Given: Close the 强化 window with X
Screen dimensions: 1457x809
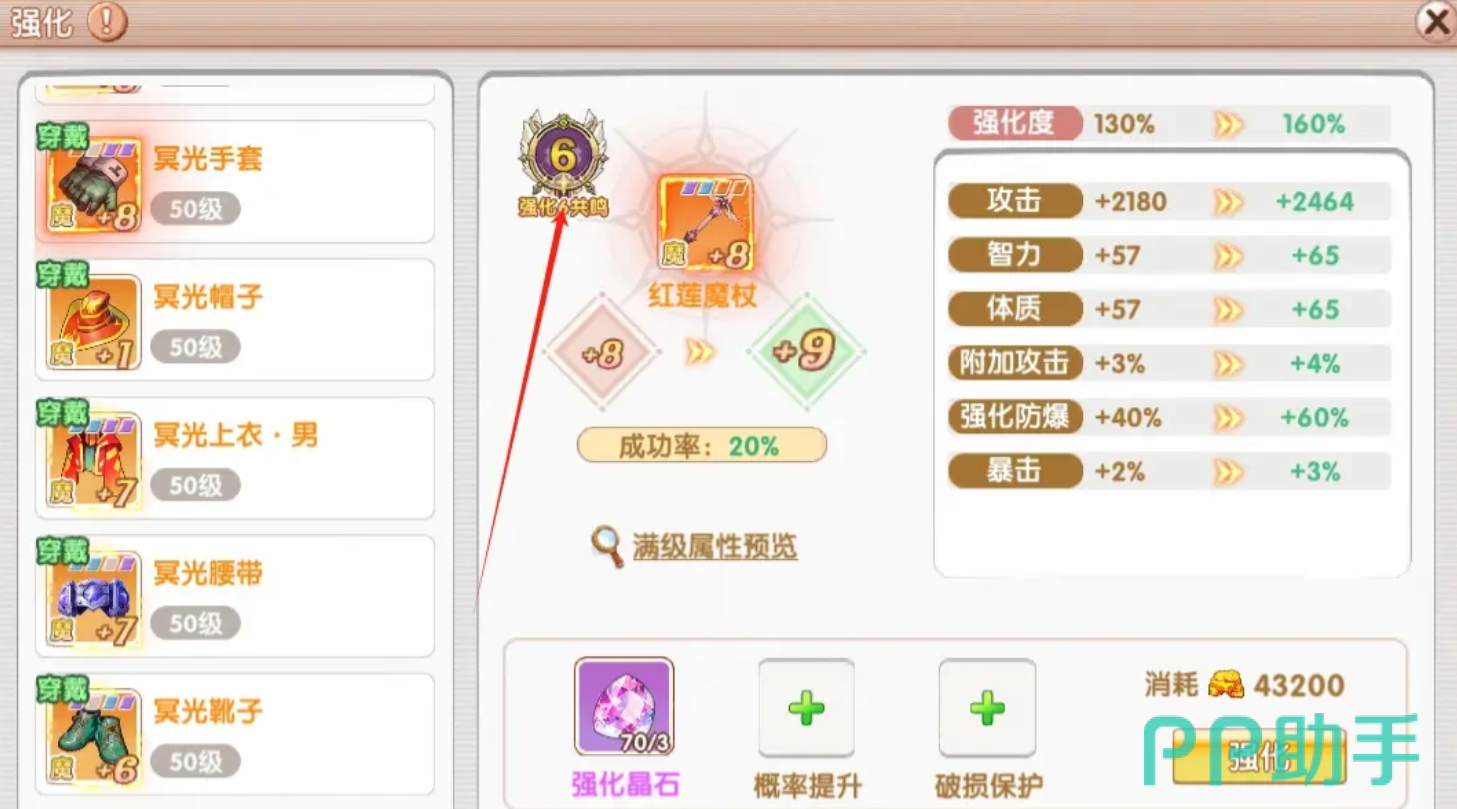Looking at the screenshot, I should coord(1436,22).
